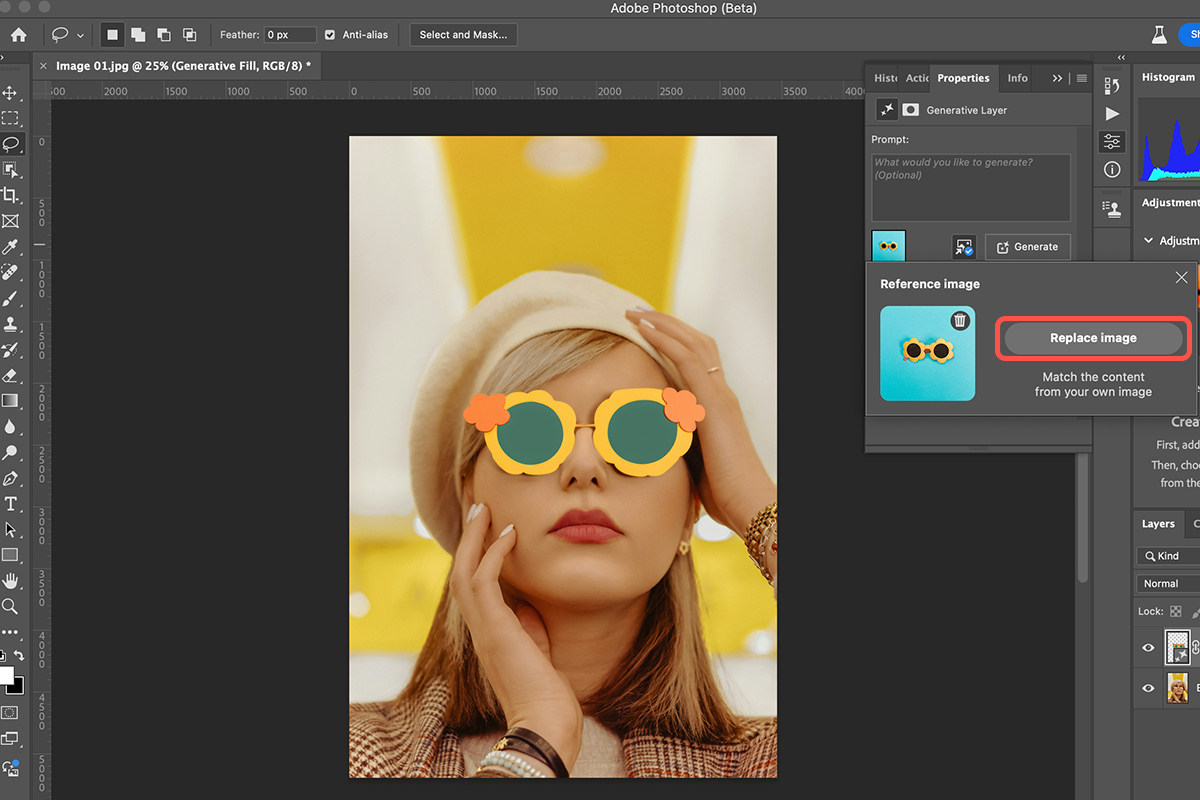Select the Zoom tool
Image resolution: width=1200 pixels, height=800 pixels.
pyautogui.click(x=11, y=606)
